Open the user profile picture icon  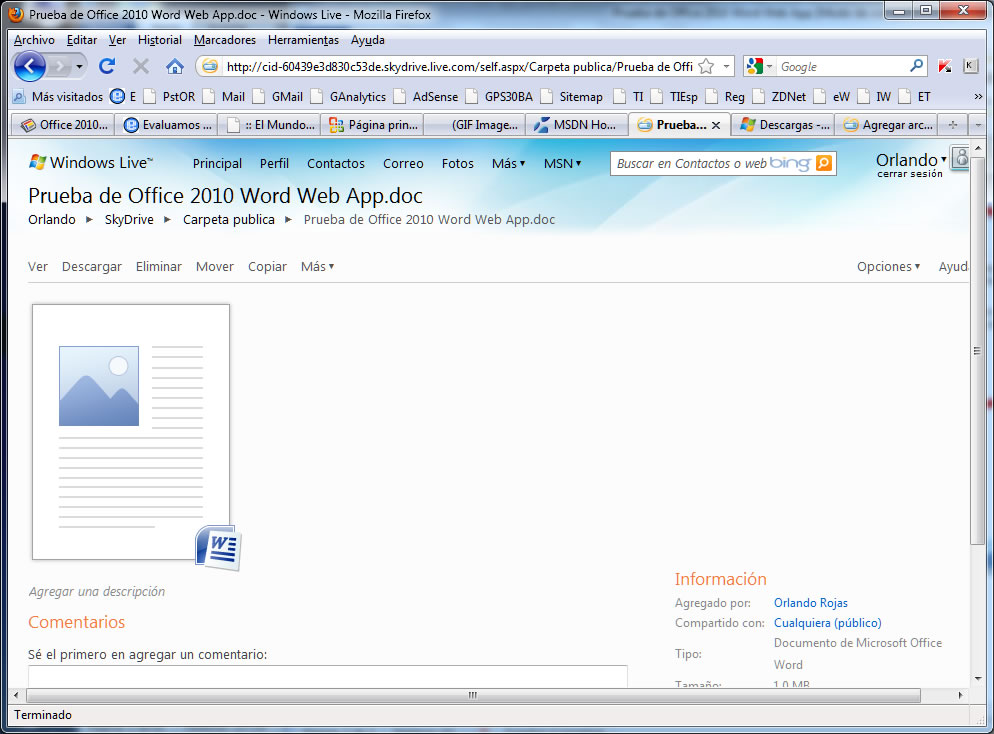point(961,158)
